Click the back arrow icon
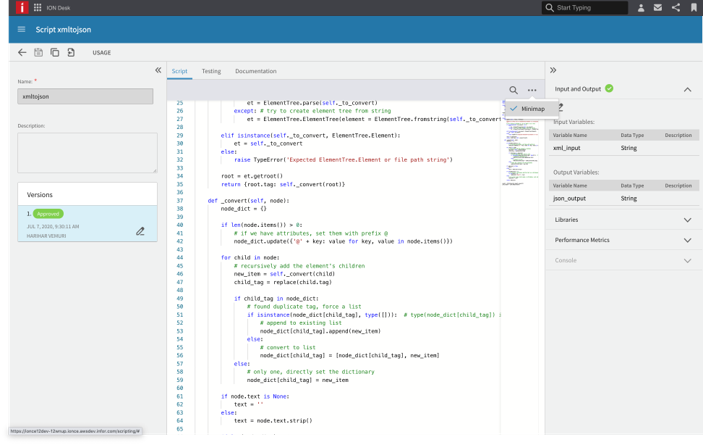703x445 pixels. (x=22, y=52)
